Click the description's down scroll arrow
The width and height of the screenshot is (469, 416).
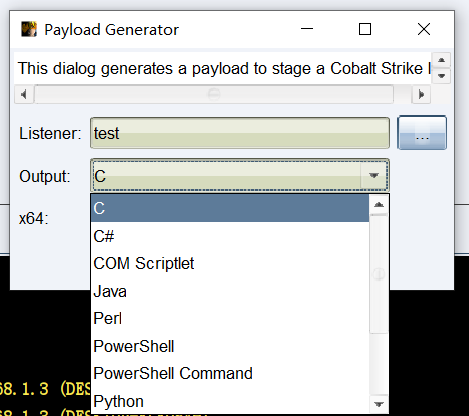tap(442, 76)
